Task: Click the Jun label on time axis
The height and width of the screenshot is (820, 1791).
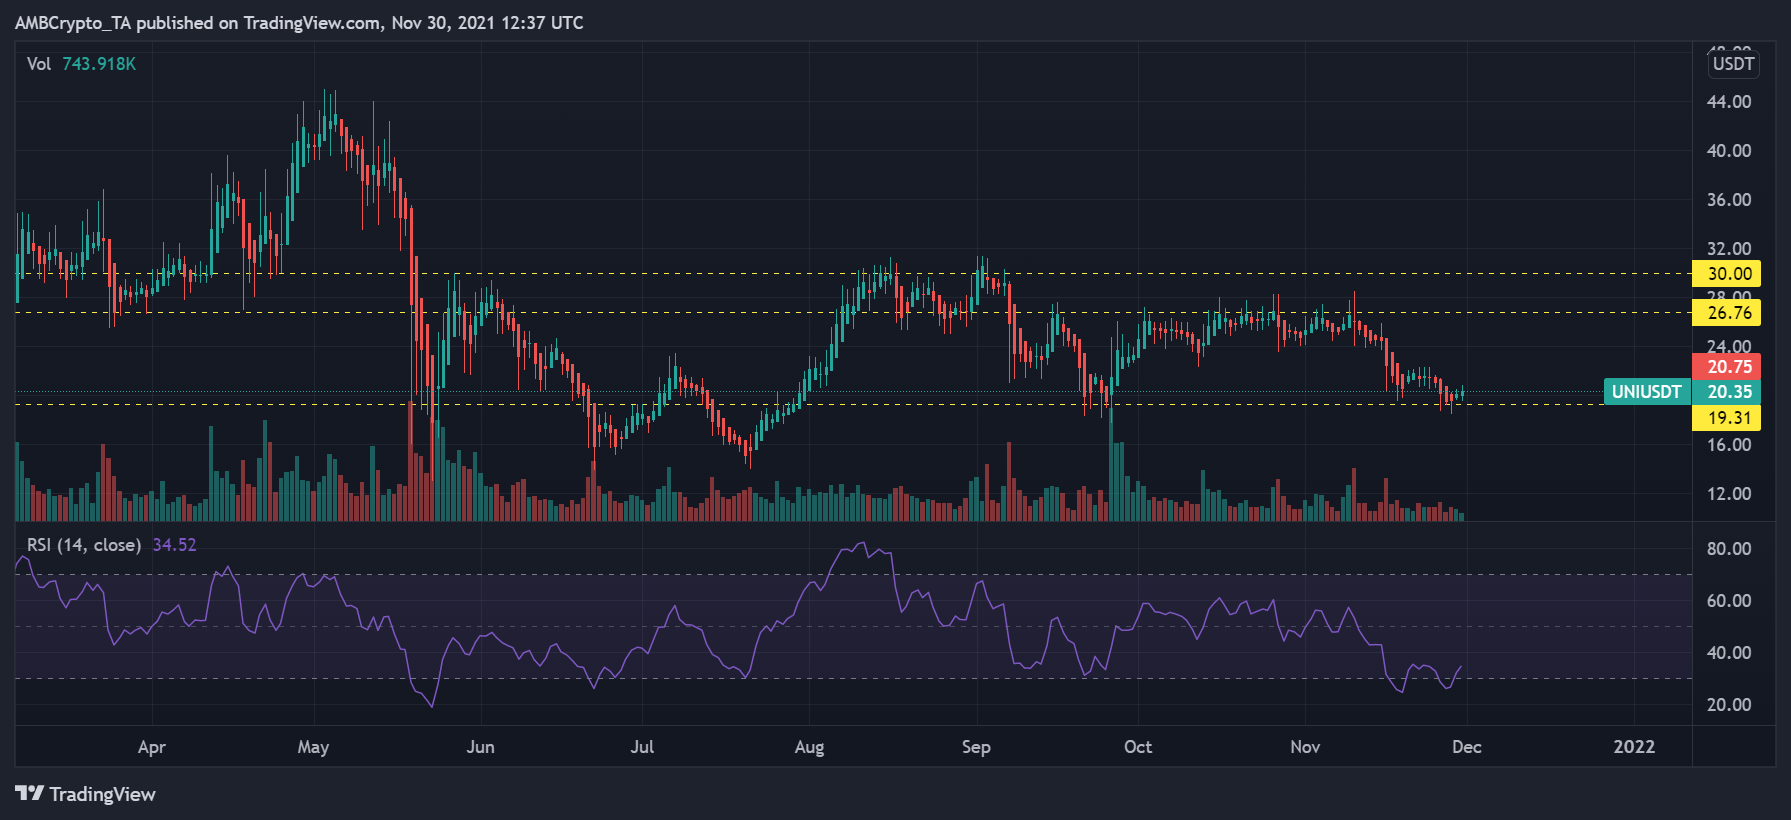Action: click(x=480, y=747)
